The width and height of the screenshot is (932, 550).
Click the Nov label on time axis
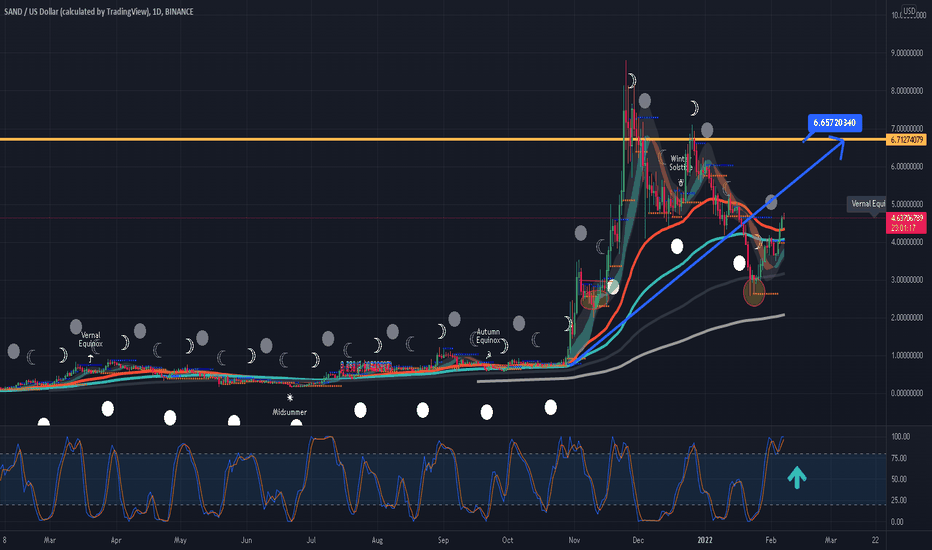pos(574,540)
